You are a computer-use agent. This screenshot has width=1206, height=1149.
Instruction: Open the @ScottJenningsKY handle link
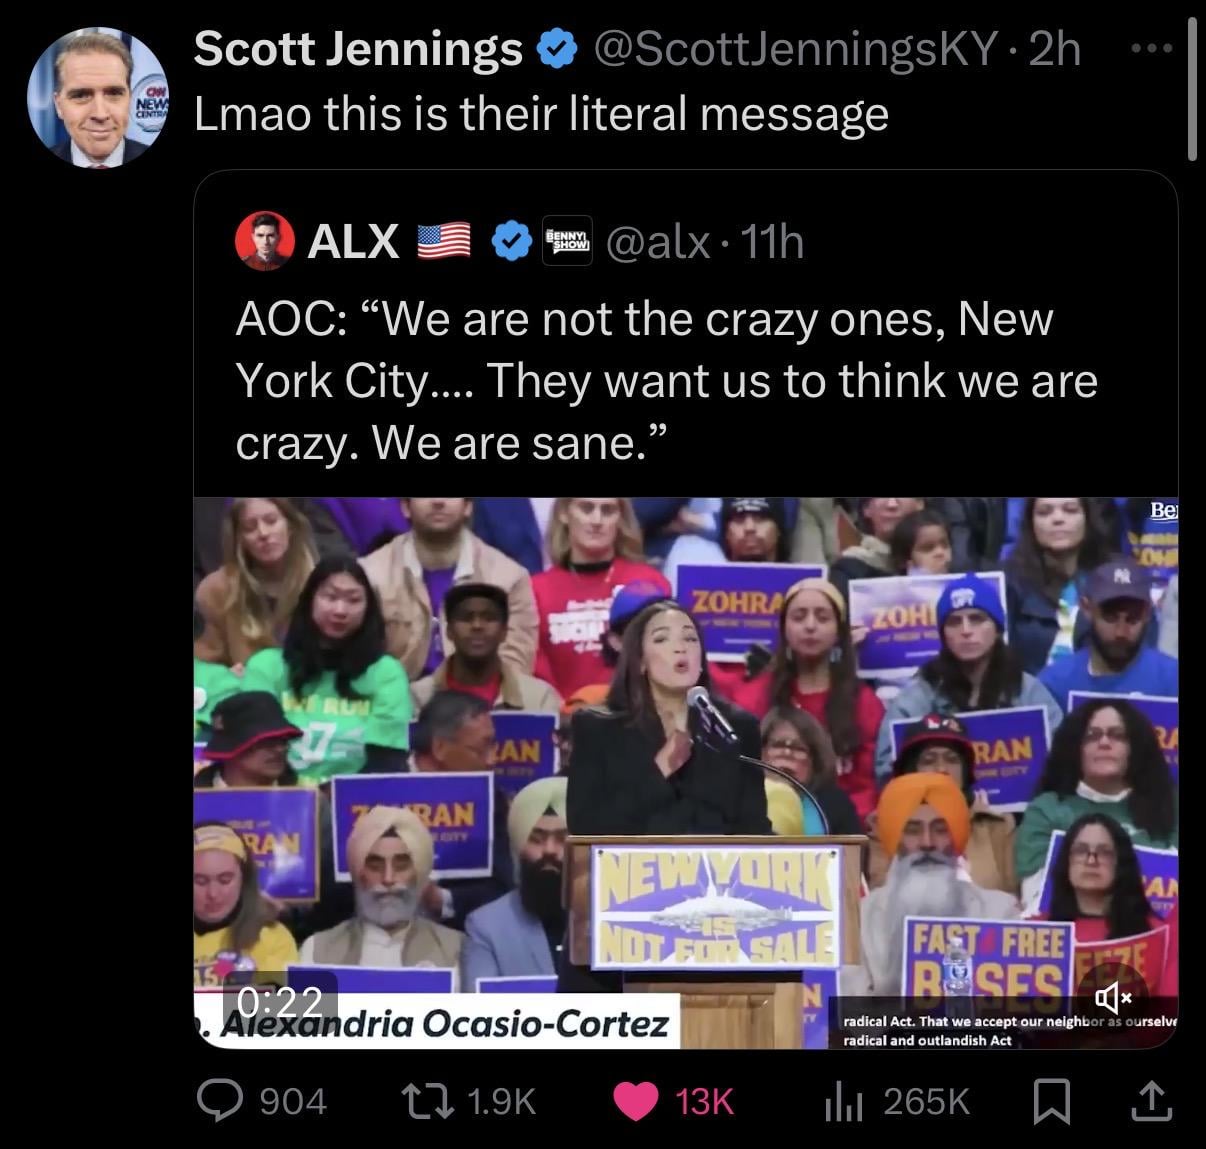tap(797, 48)
